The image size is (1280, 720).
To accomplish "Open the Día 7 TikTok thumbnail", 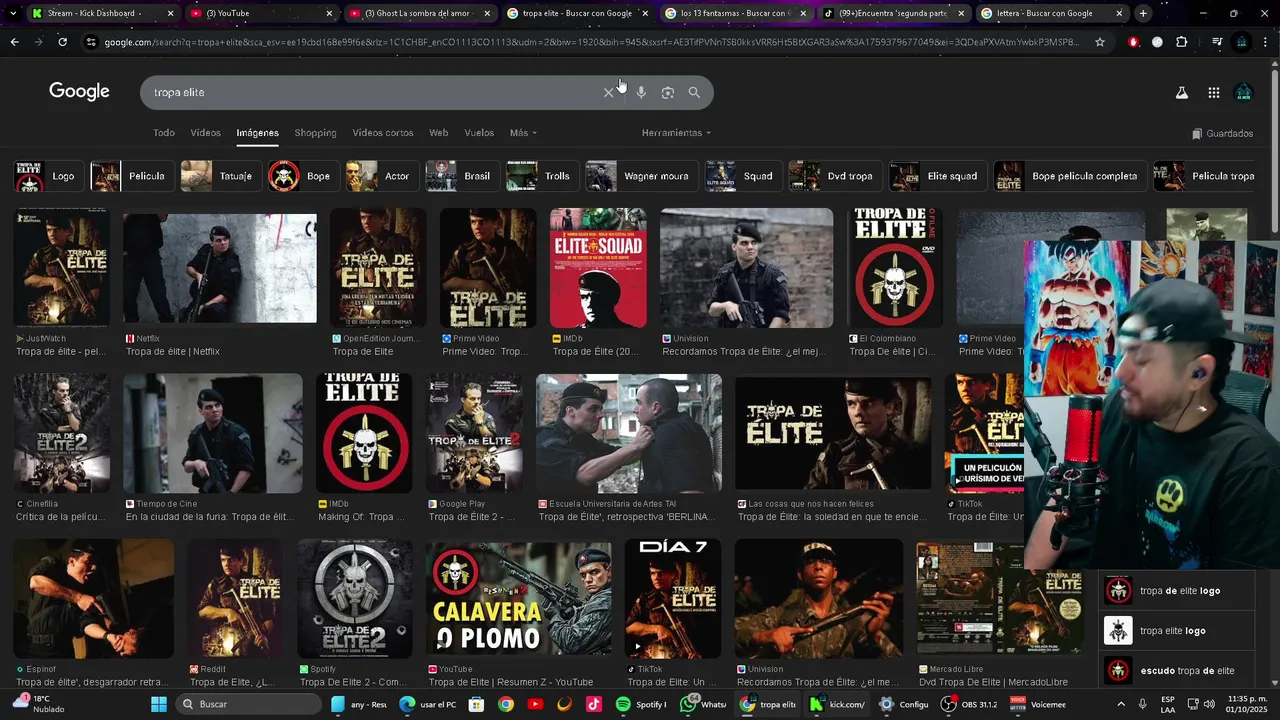I will tap(672, 598).
